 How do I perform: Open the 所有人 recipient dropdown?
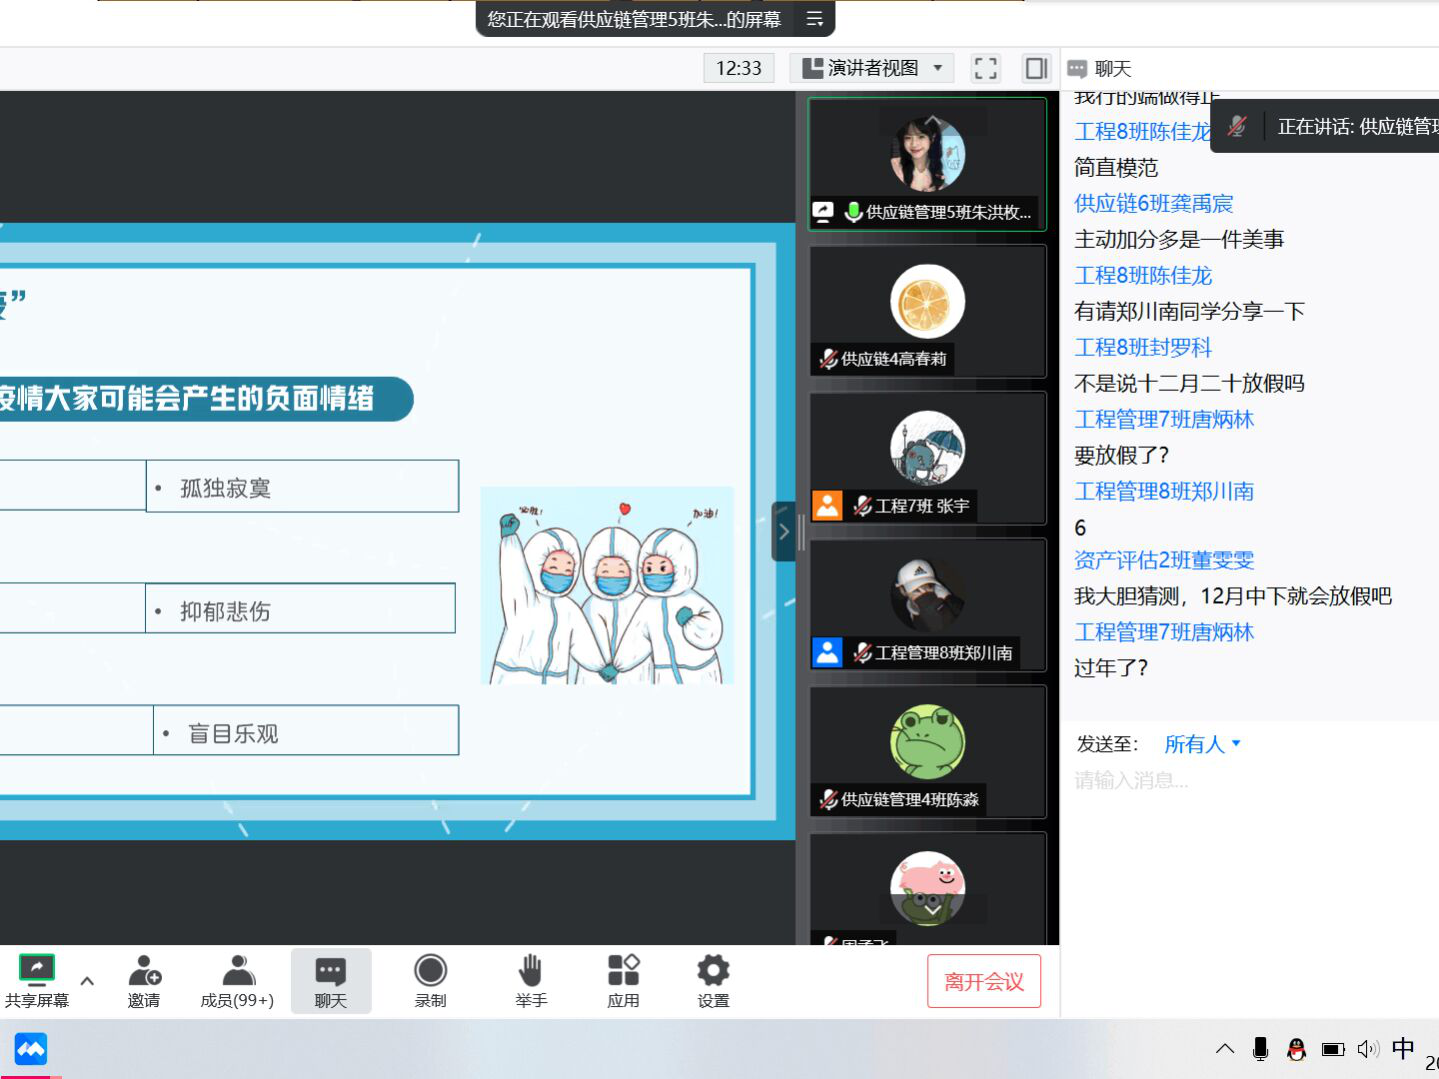pyautogui.click(x=1202, y=744)
